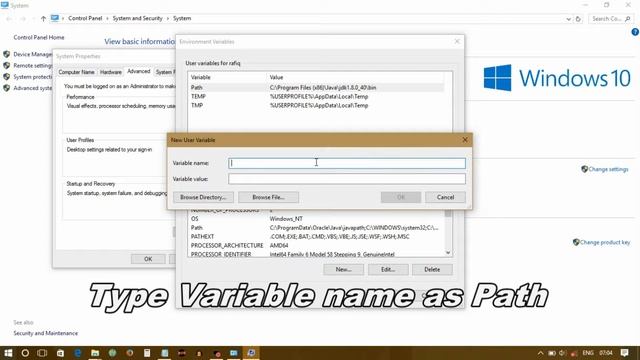Viewport: 640px width, 360px height.
Task: Click Edit button under system variables
Action: [388, 269]
